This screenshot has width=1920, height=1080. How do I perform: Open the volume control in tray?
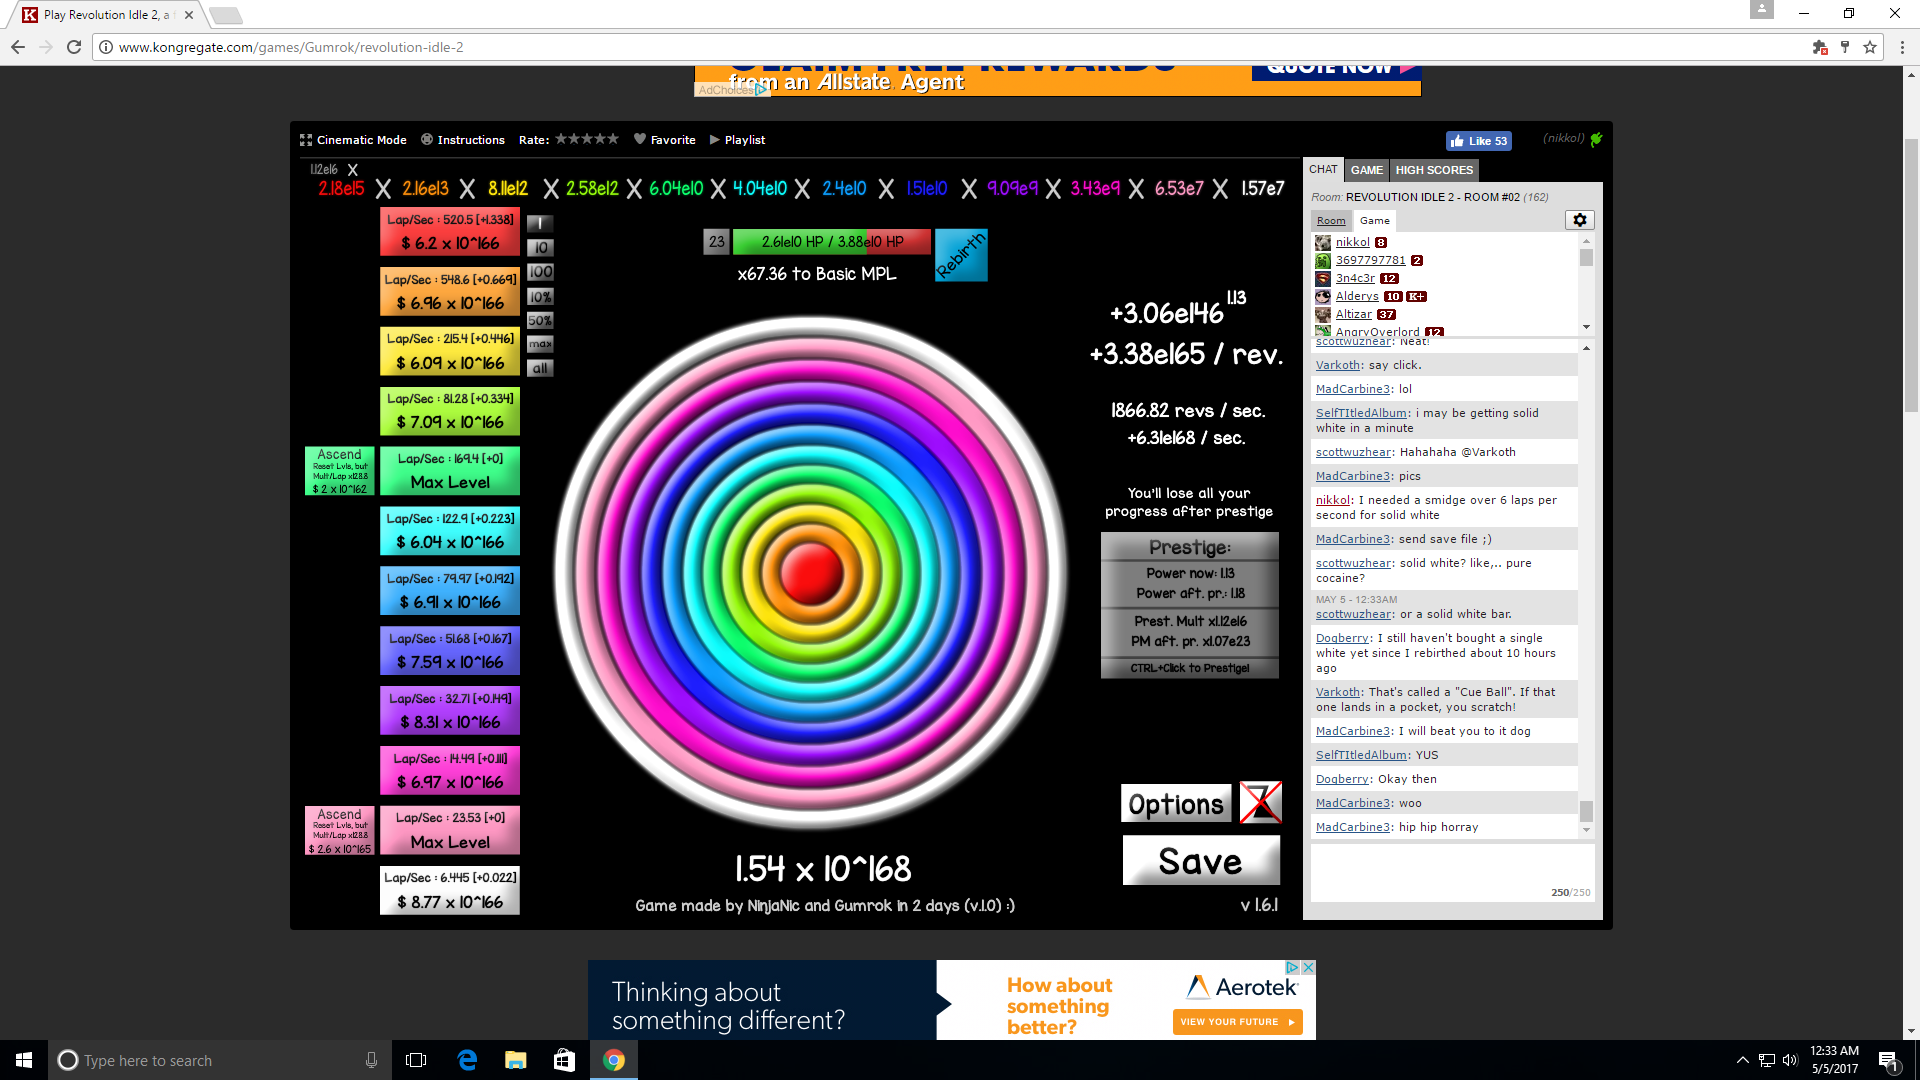(x=1789, y=1060)
